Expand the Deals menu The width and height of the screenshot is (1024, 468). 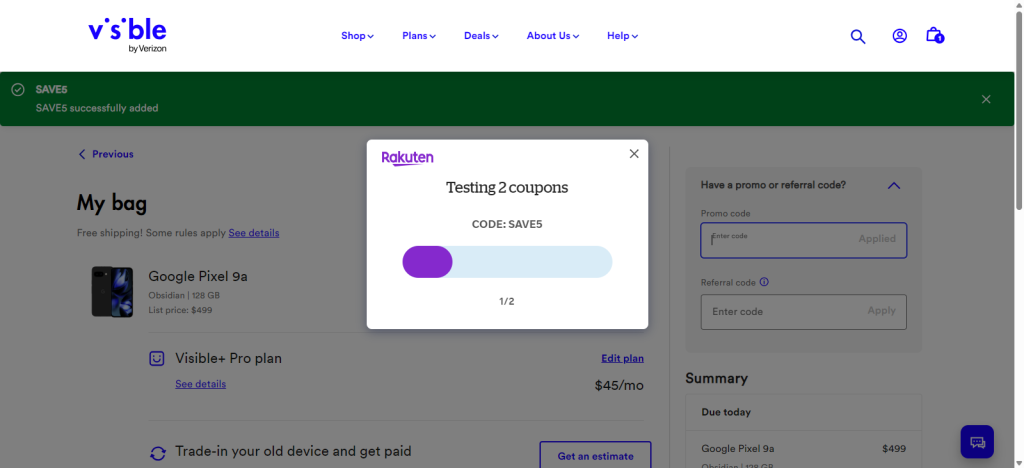[481, 36]
